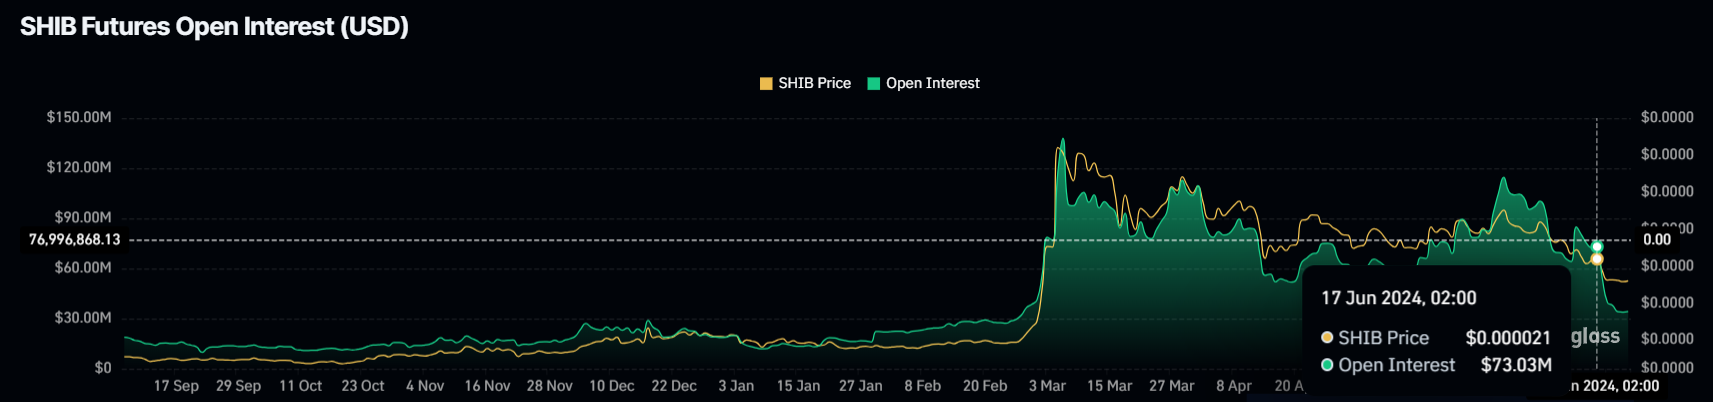Click the 27 Jan date label
Screen dimensions: 1713x402
coord(860,386)
